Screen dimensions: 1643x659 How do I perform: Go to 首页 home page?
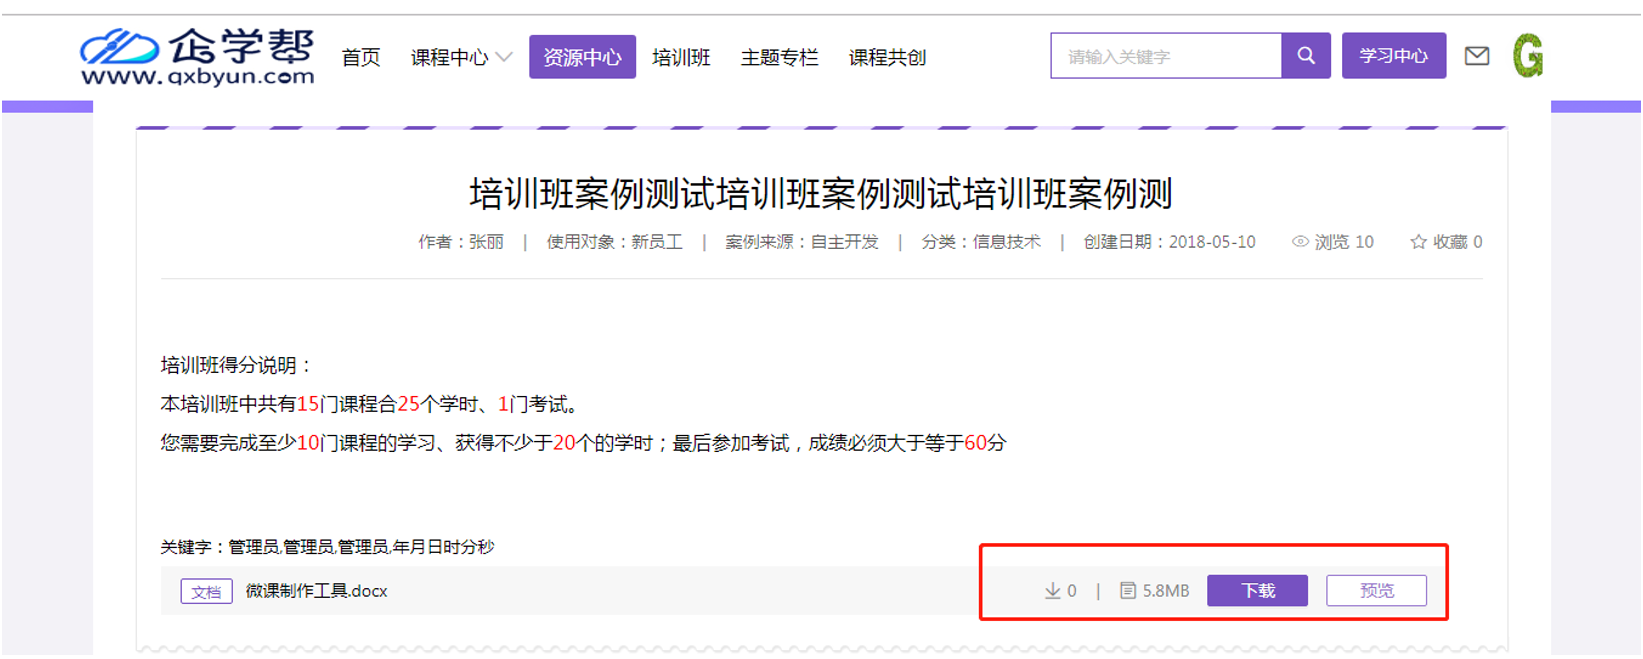click(361, 57)
